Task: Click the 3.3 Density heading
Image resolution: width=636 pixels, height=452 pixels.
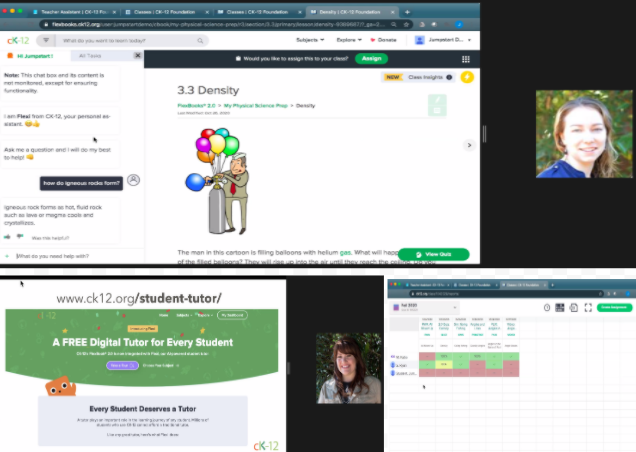Action: click(208, 90)
